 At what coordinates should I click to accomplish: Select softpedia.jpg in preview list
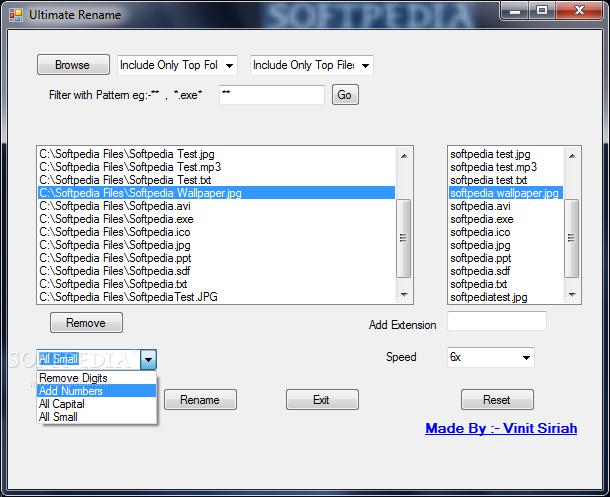(506, 245)
